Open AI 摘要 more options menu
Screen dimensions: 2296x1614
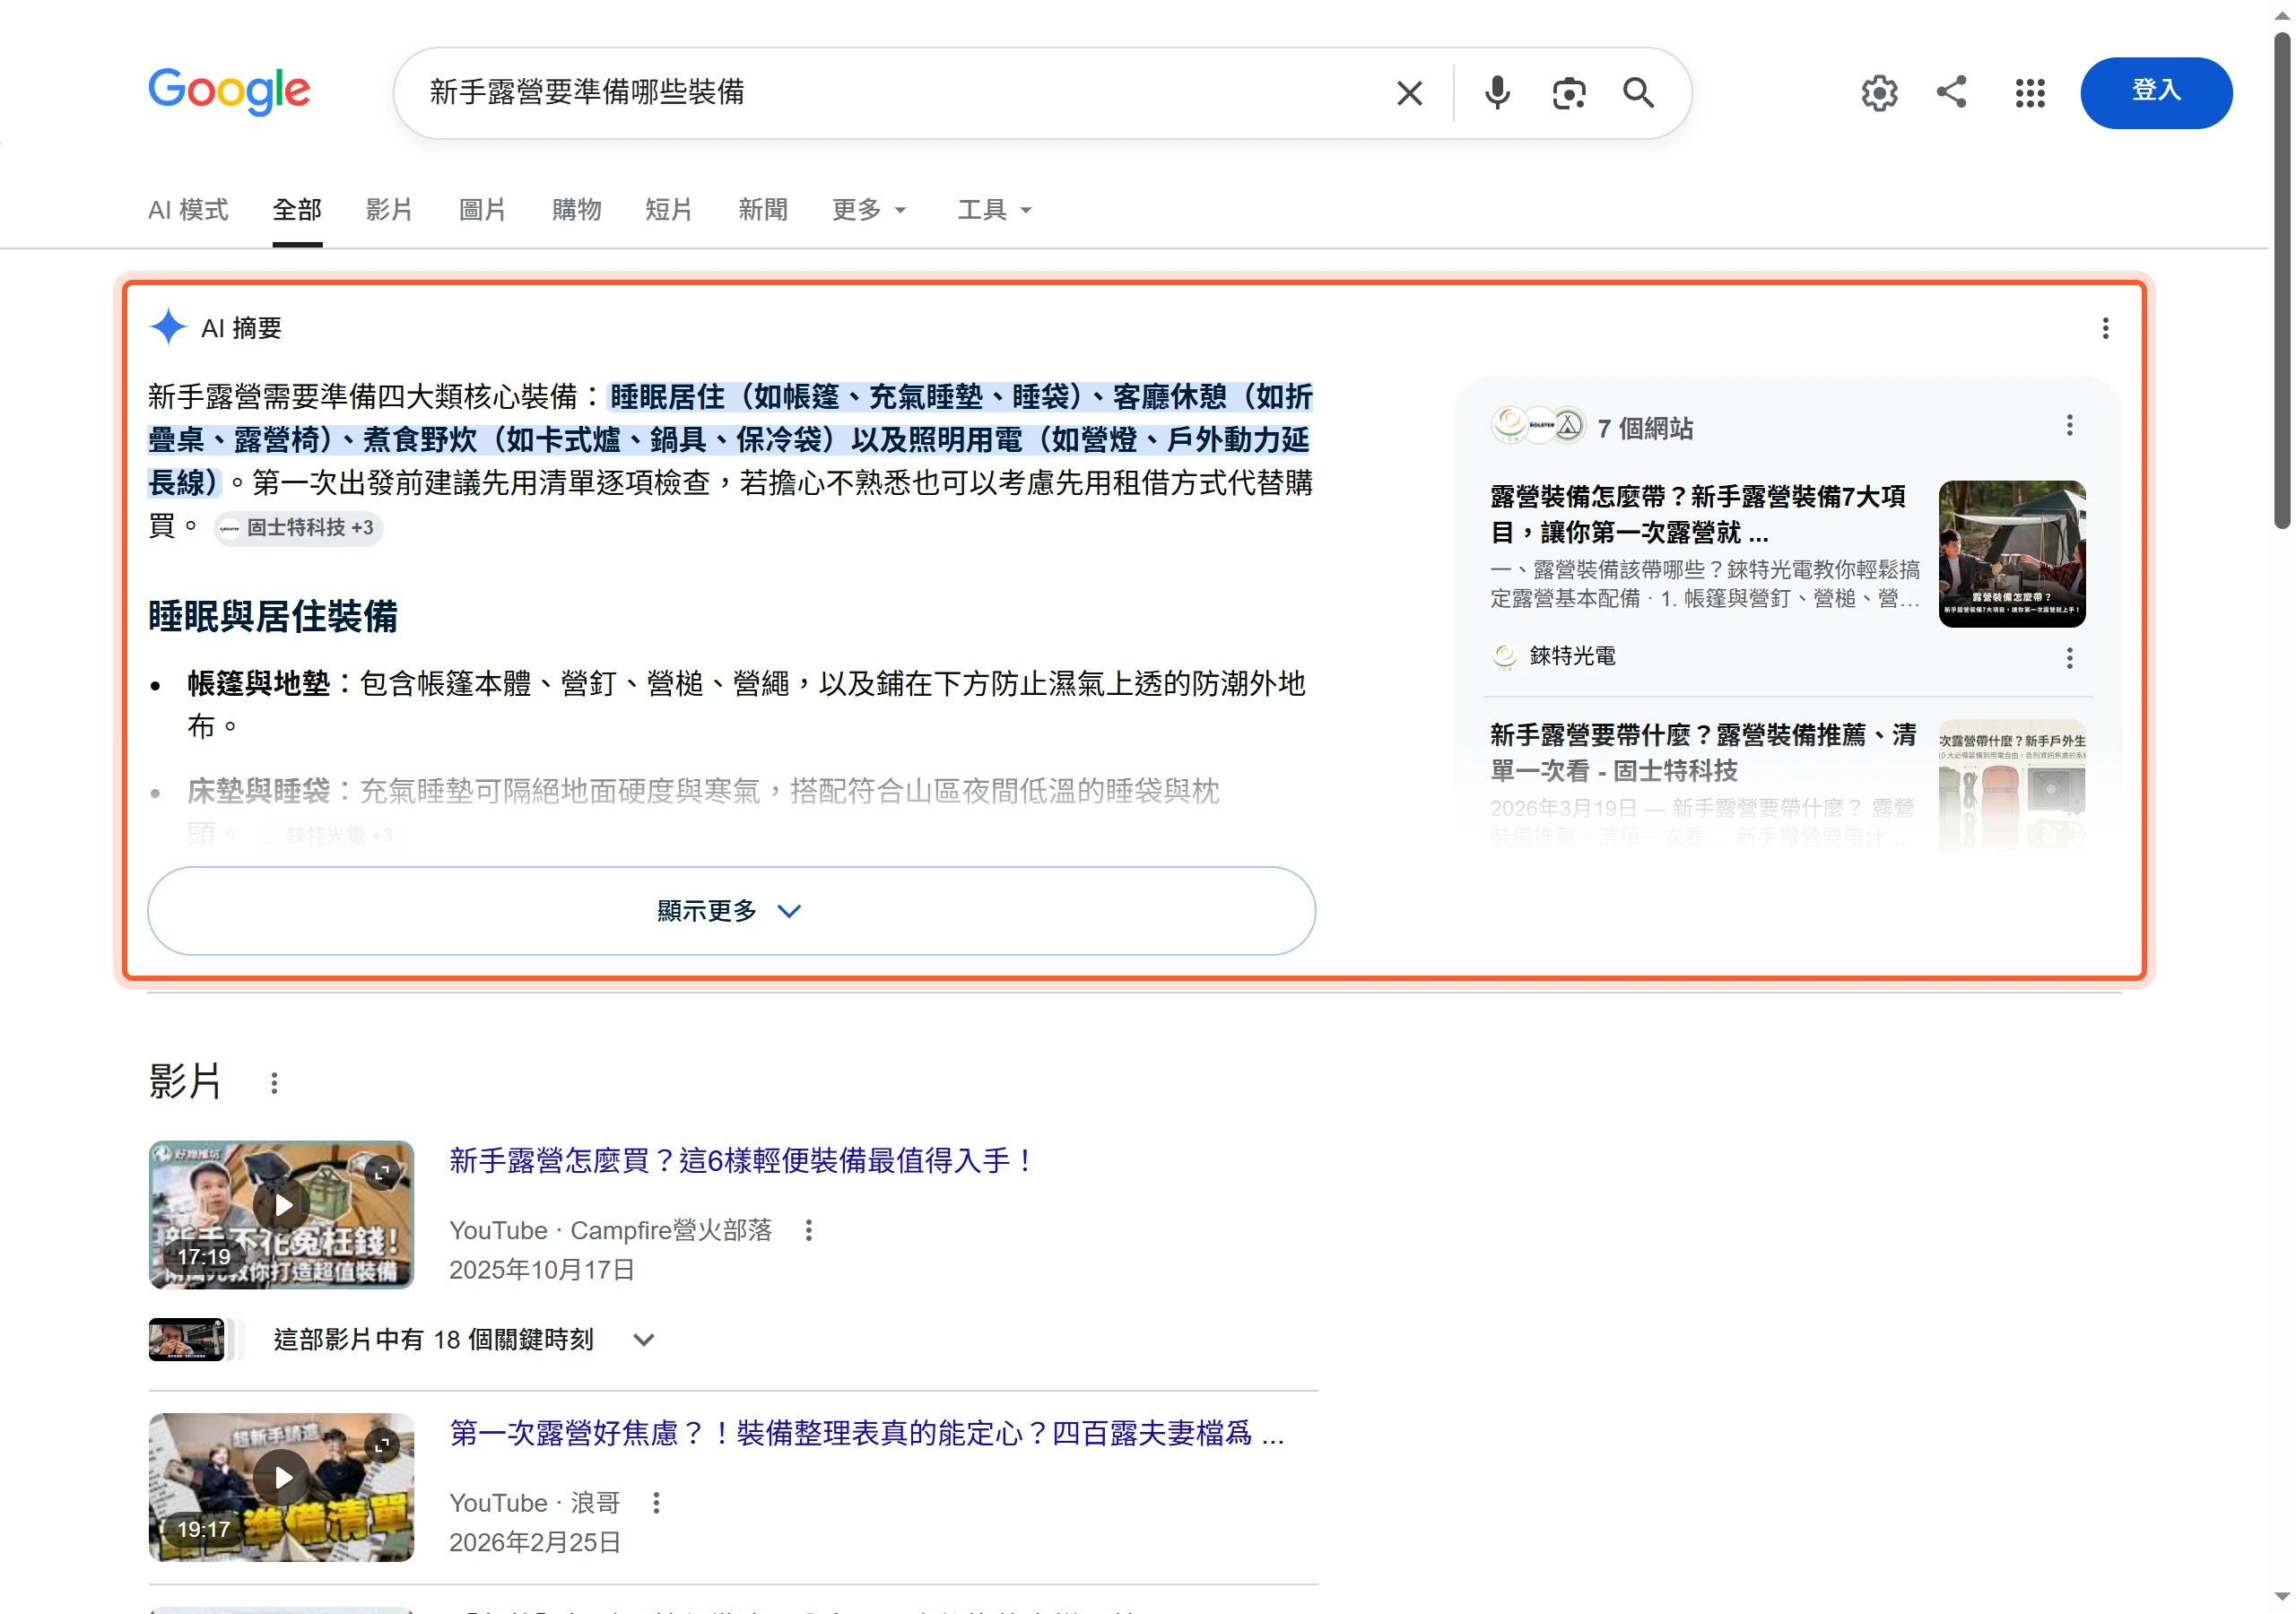pyautogui.click(x=2105, y=328)
